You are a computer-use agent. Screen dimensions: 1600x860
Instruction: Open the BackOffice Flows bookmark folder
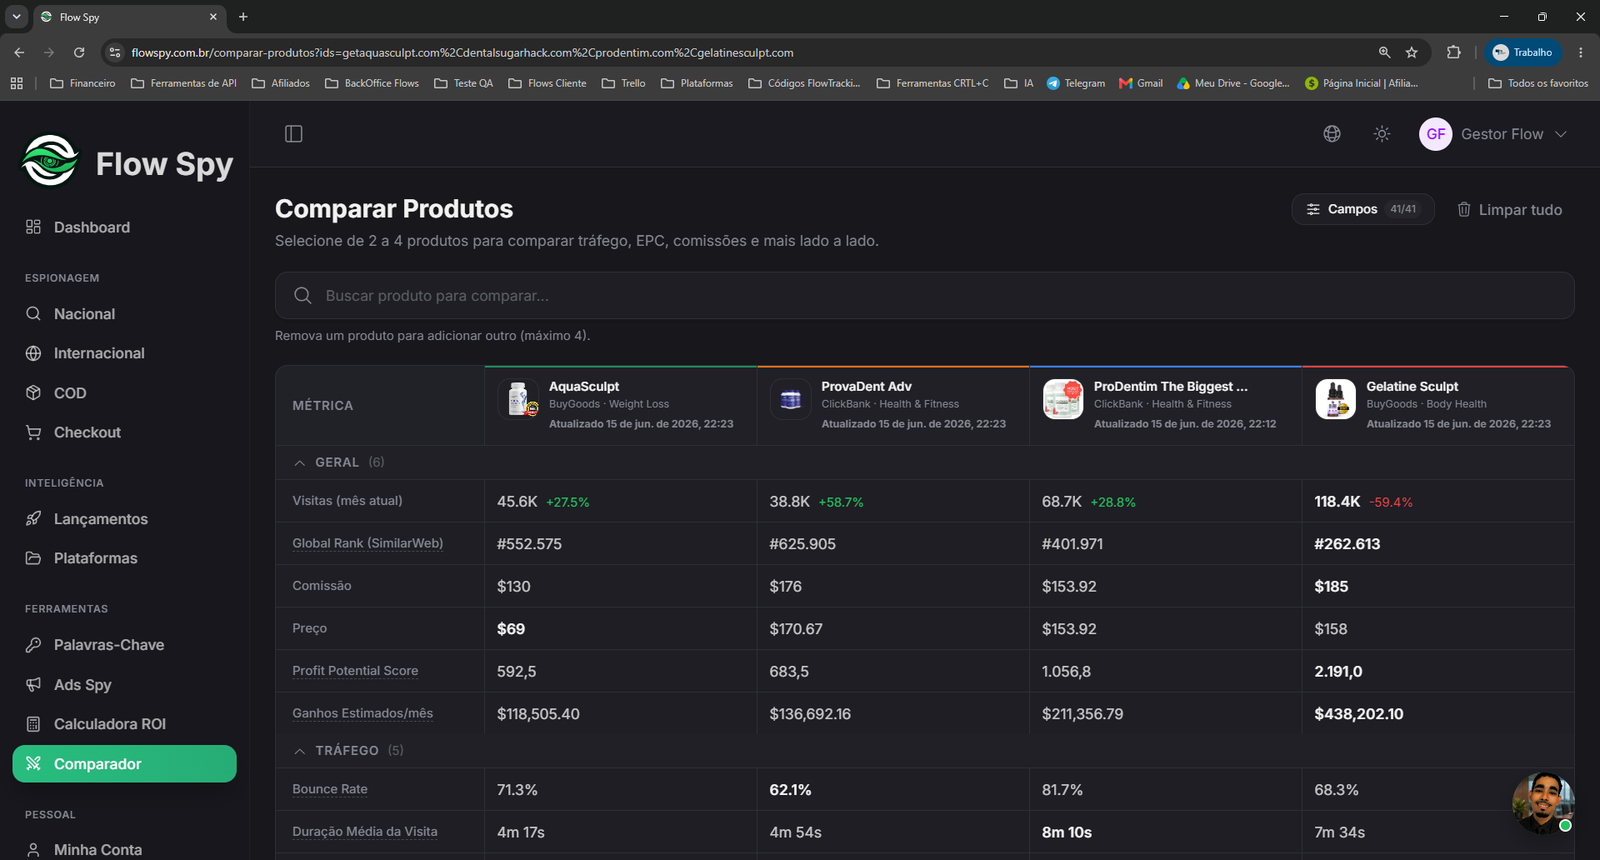click(x=372, y=83)
